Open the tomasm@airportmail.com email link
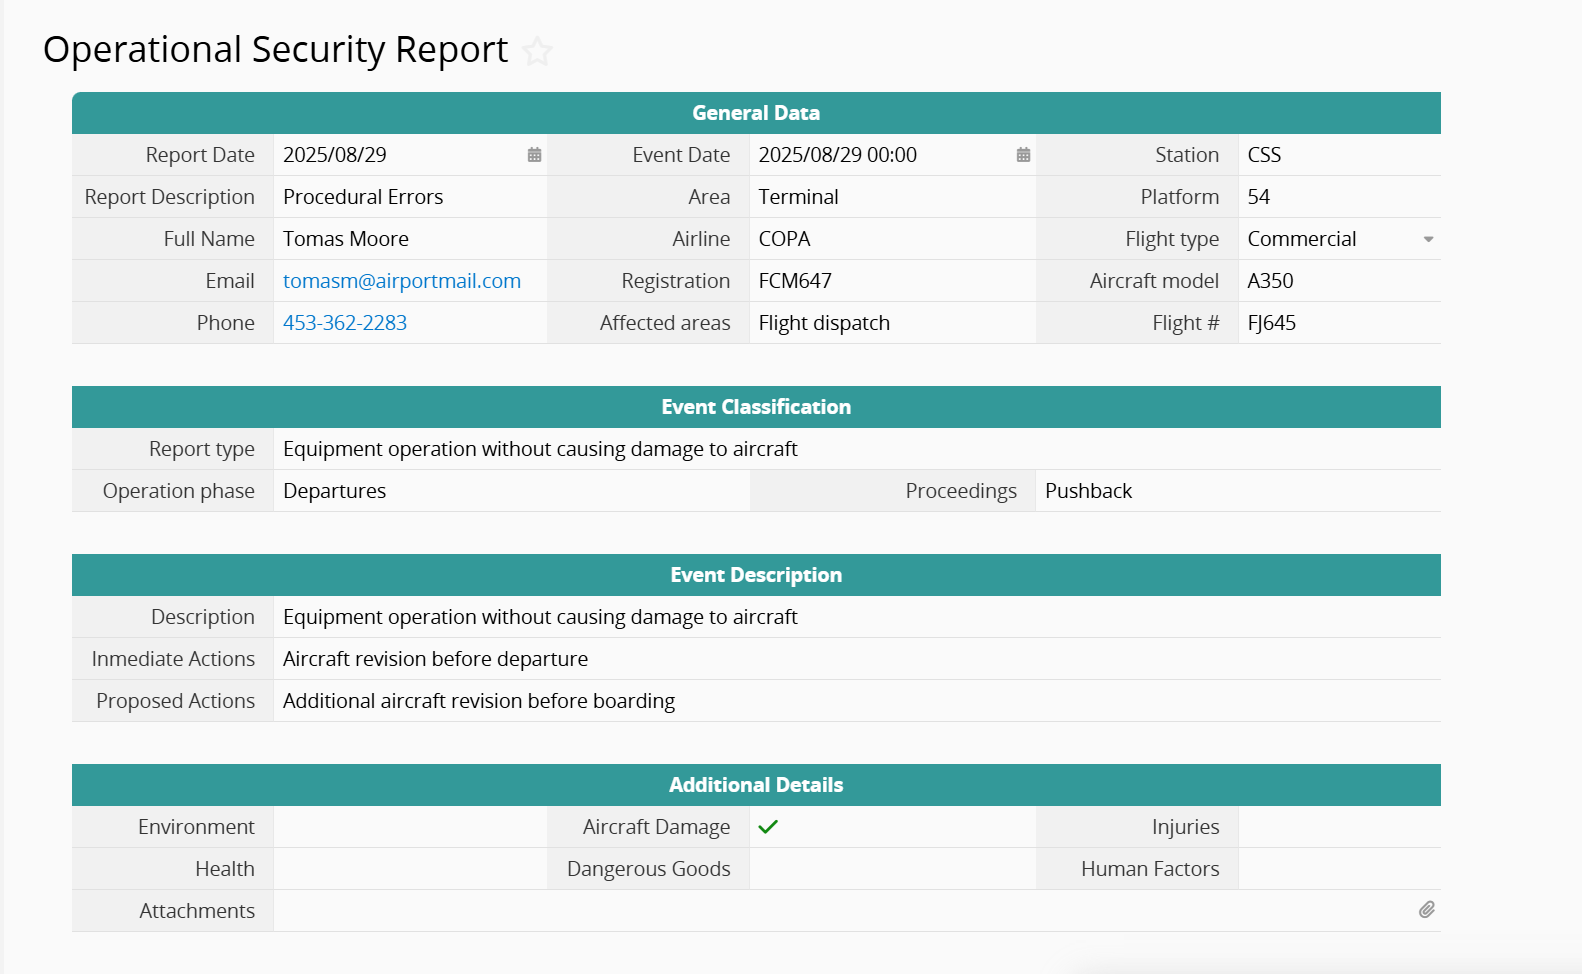Viewport: 1582px width, 974px height. pos(401,281)
